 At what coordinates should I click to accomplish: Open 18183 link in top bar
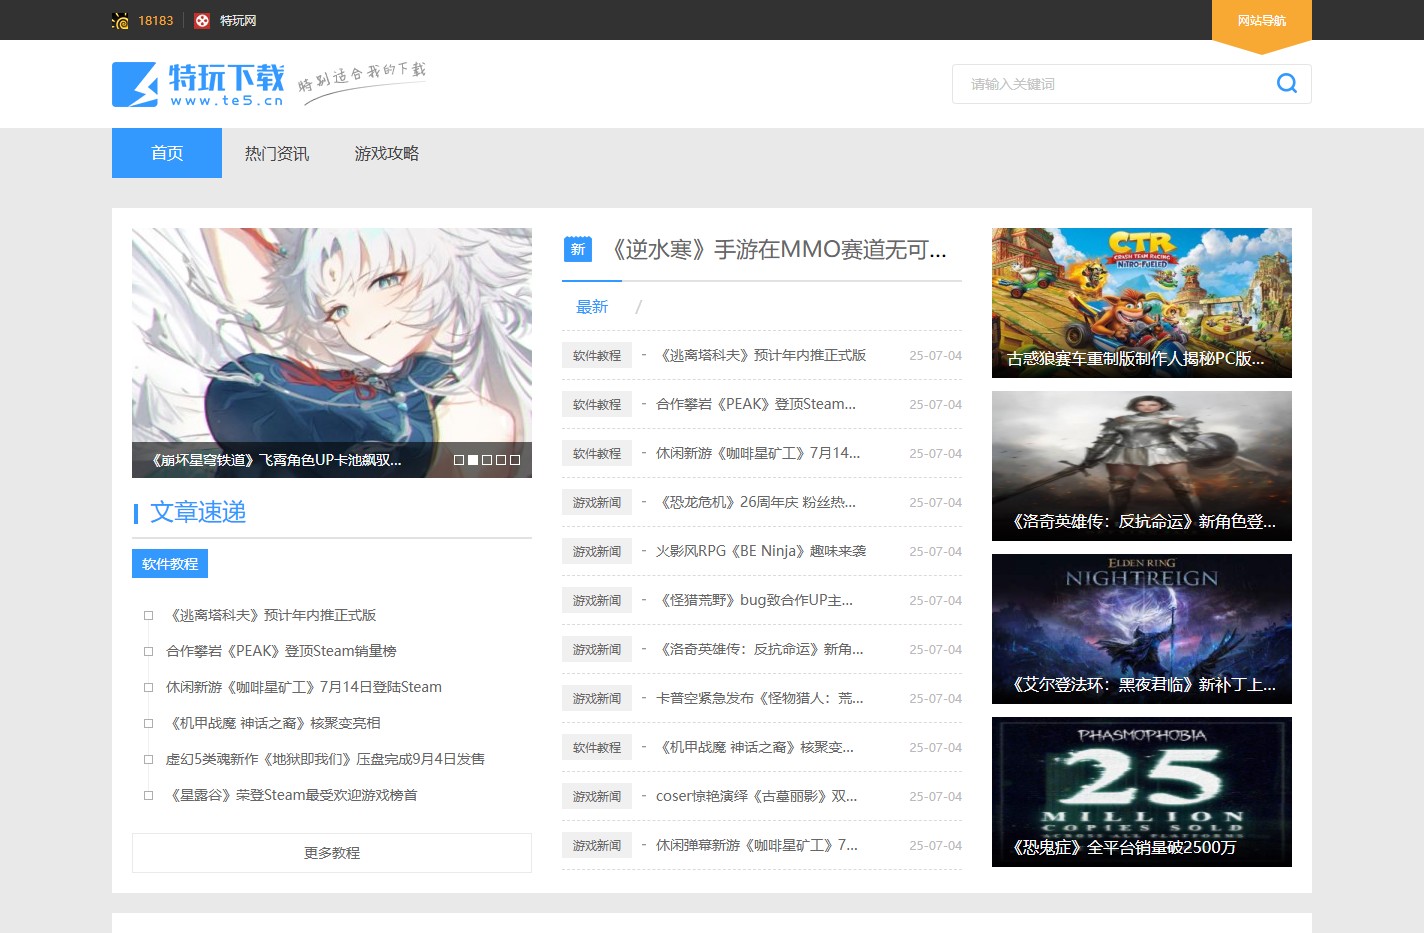[x=156, y=20]
